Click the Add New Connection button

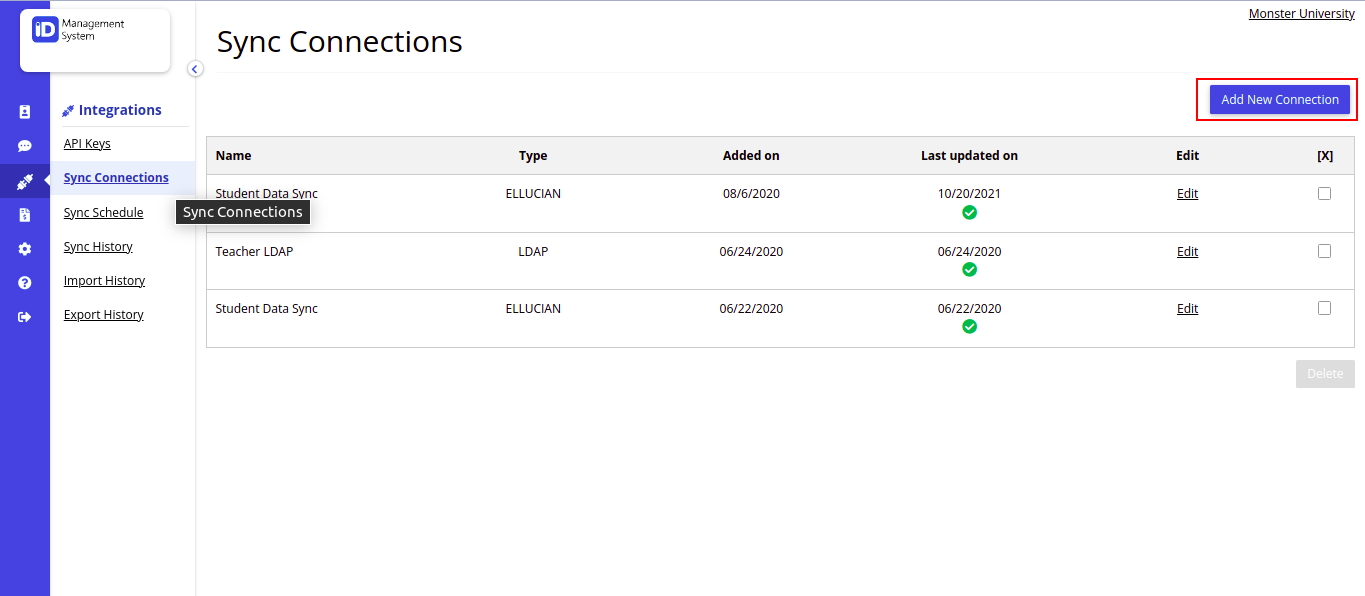1279,99
